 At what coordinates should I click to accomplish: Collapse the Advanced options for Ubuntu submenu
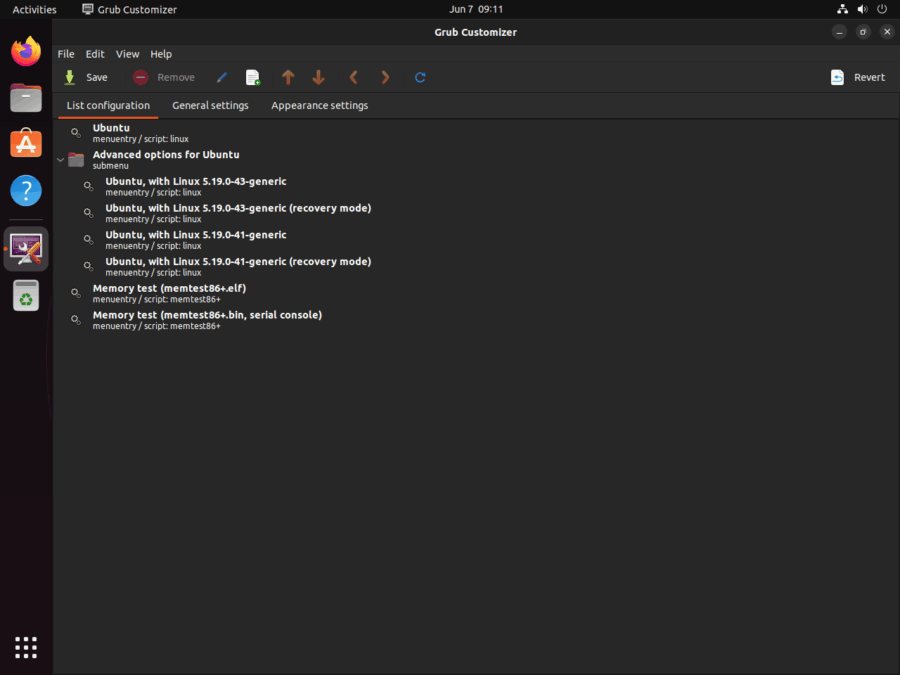click(x=60, y=159)
